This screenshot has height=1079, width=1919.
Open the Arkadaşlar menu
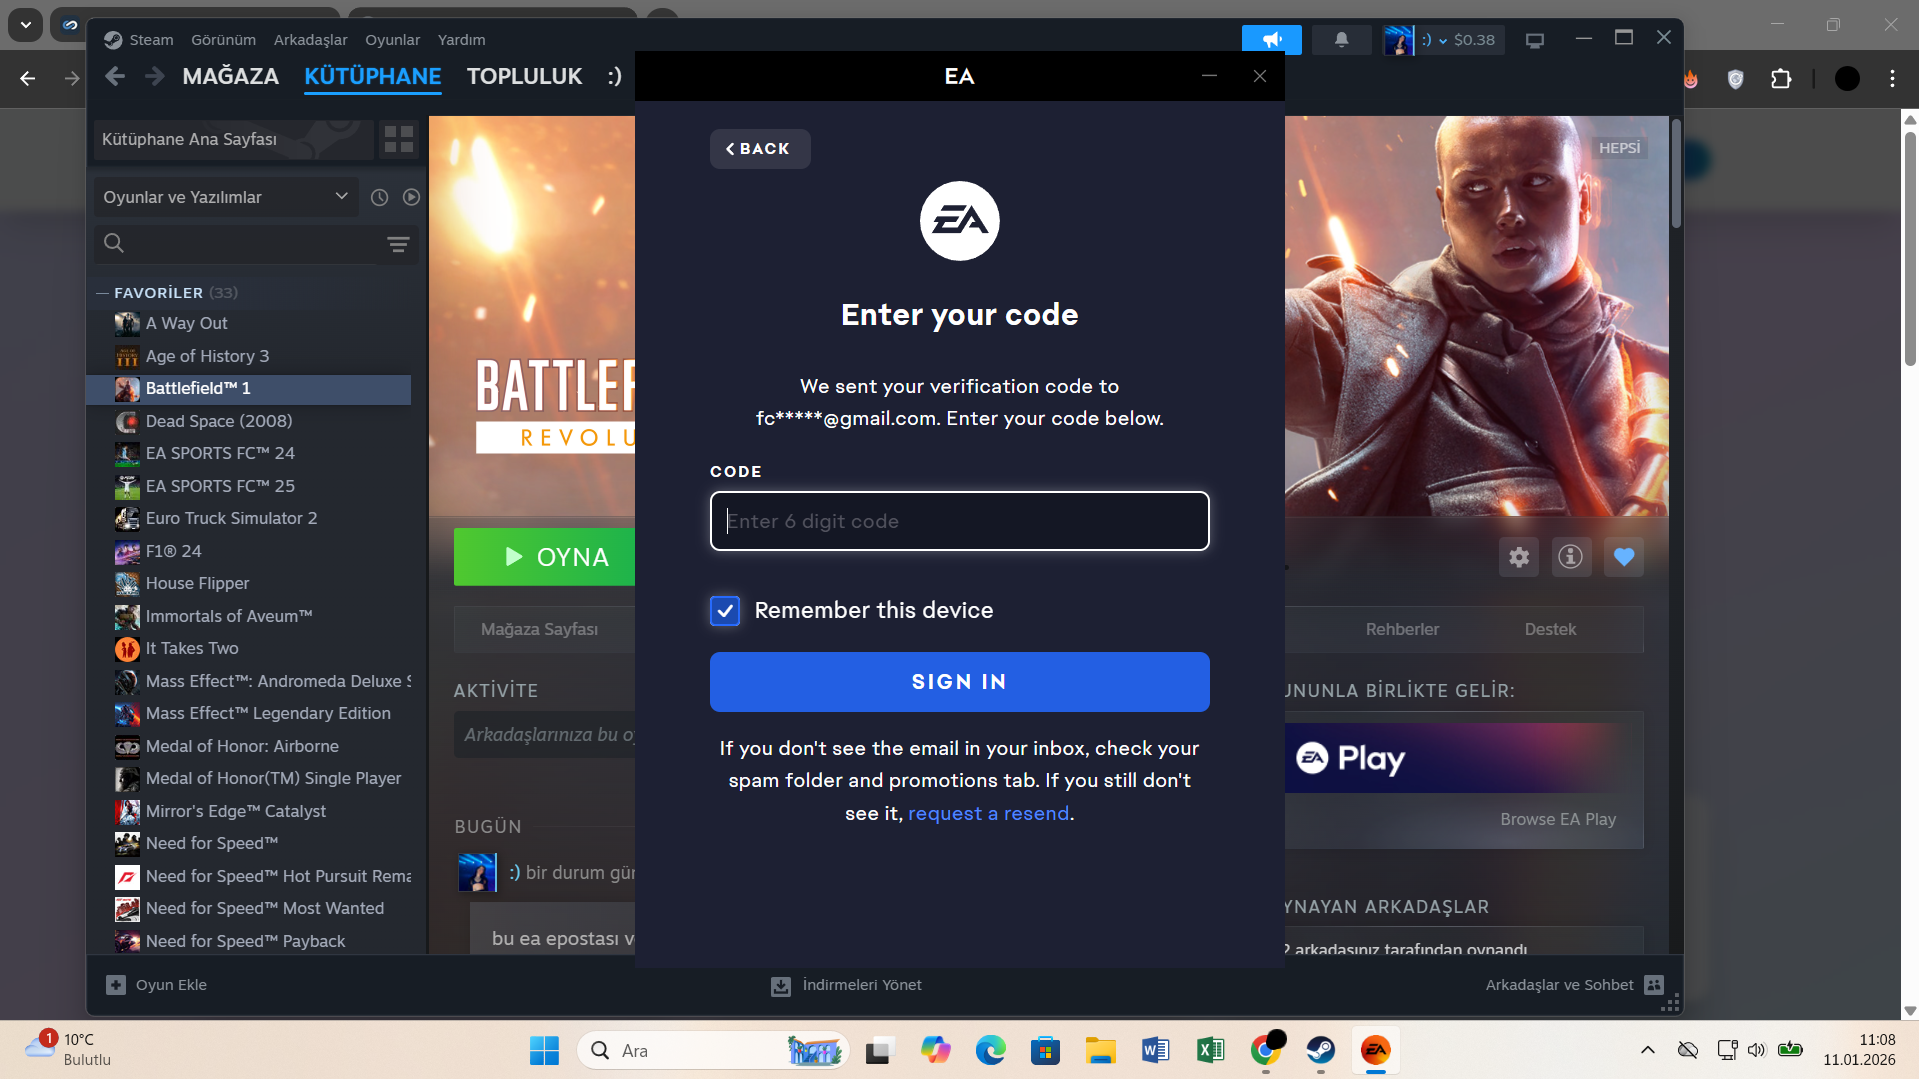310,40
